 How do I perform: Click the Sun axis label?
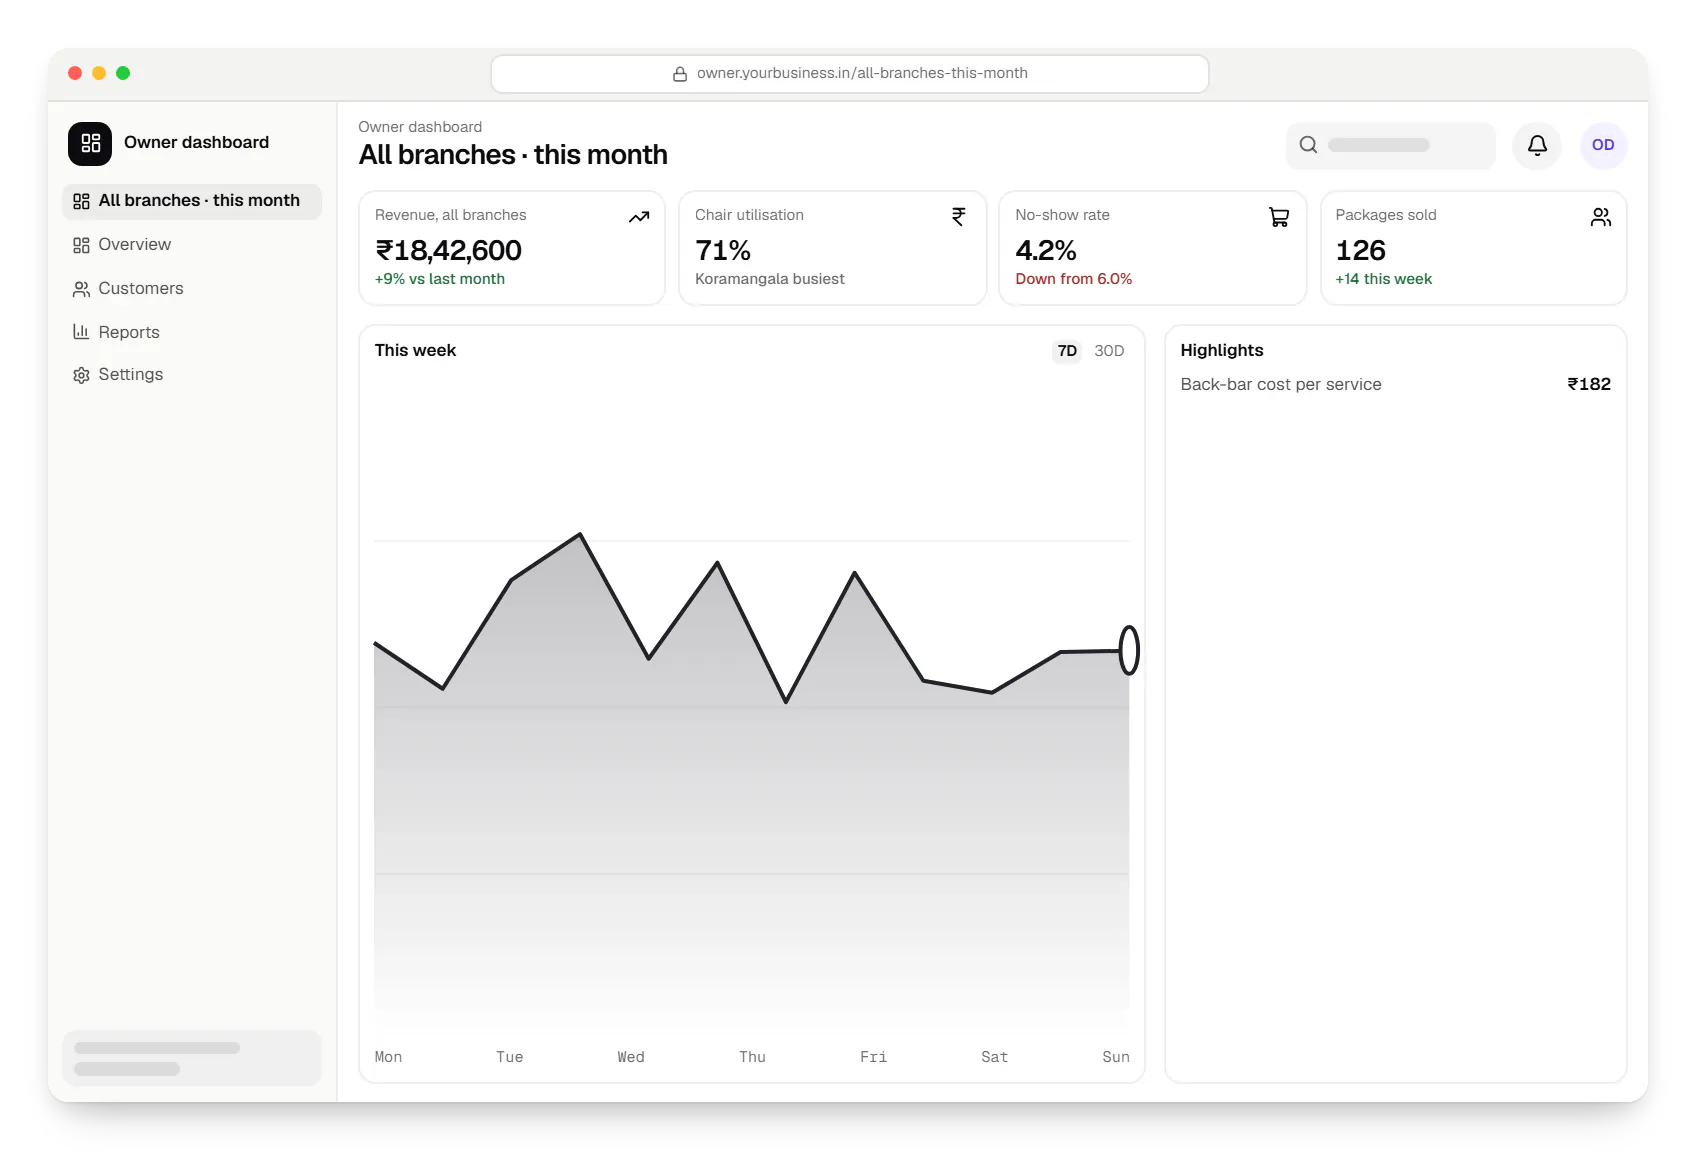[1116, 1057]
